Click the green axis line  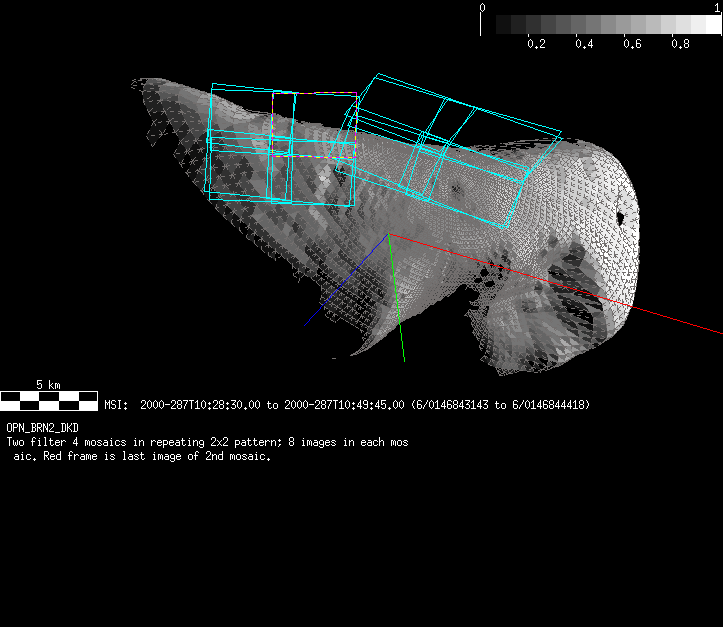397,297
